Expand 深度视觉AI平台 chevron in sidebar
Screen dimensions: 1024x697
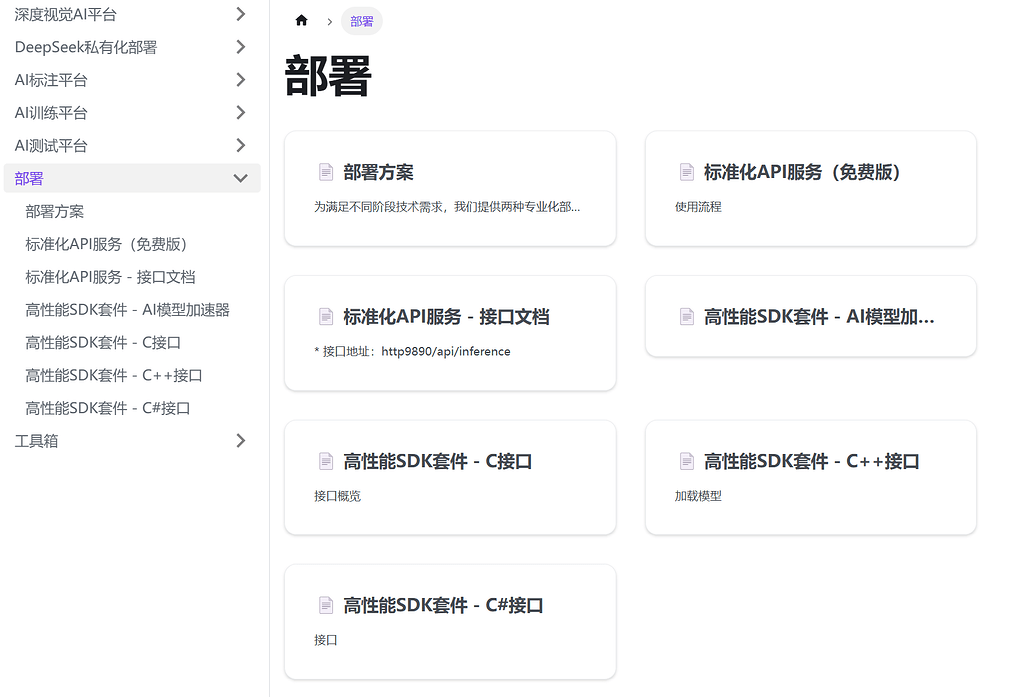(x=240, y=14)
